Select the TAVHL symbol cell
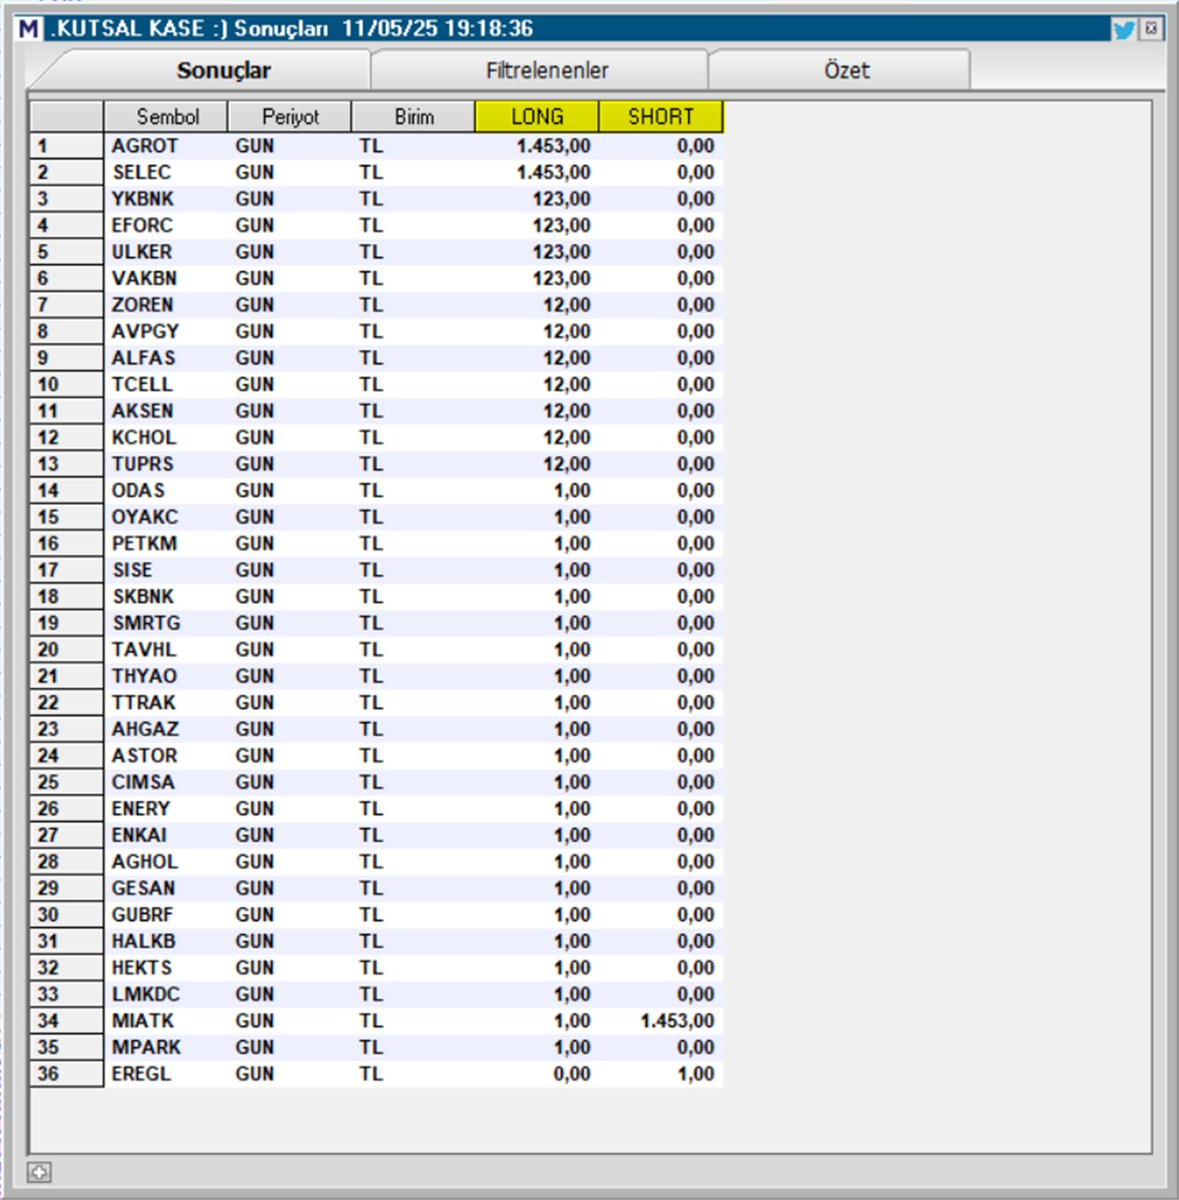 pyautogui.click(x=166, y=649)
